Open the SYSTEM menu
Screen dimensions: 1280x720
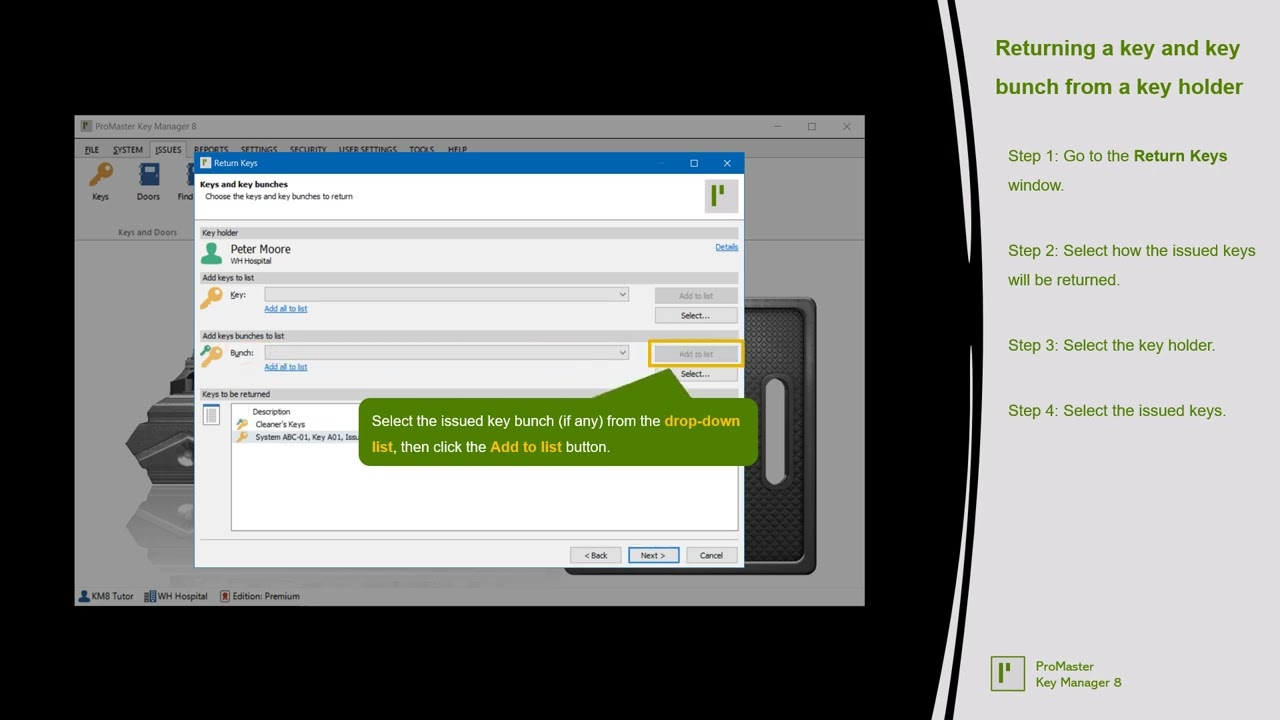128,150
